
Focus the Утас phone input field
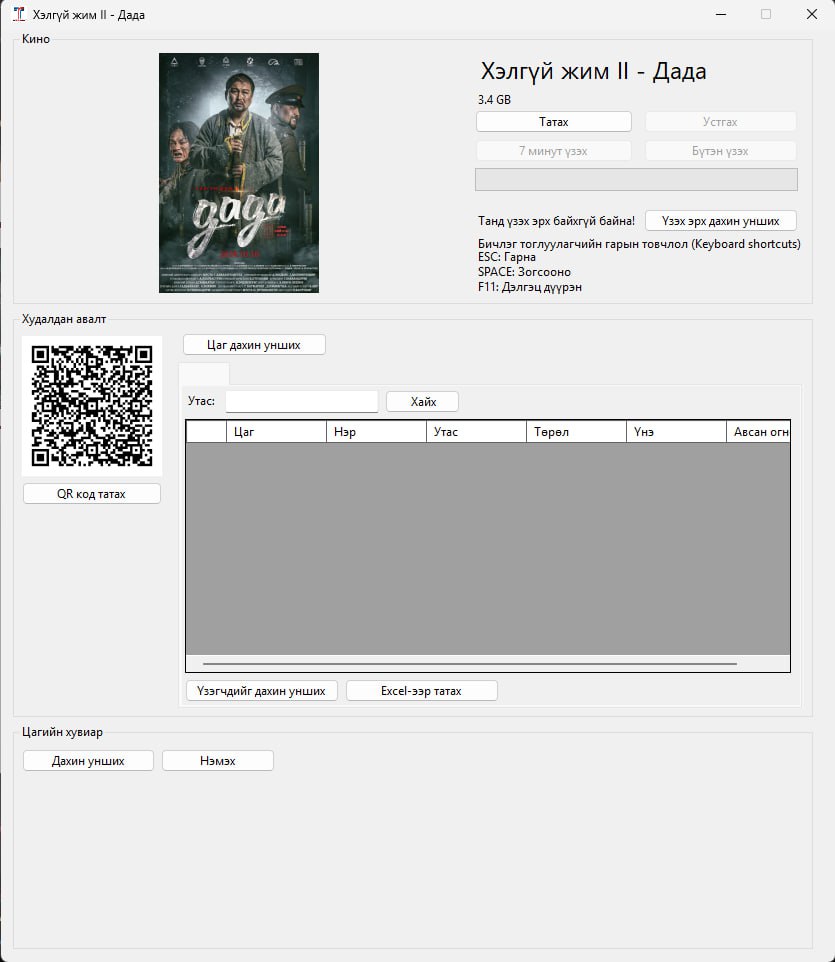tap(301, 402)
